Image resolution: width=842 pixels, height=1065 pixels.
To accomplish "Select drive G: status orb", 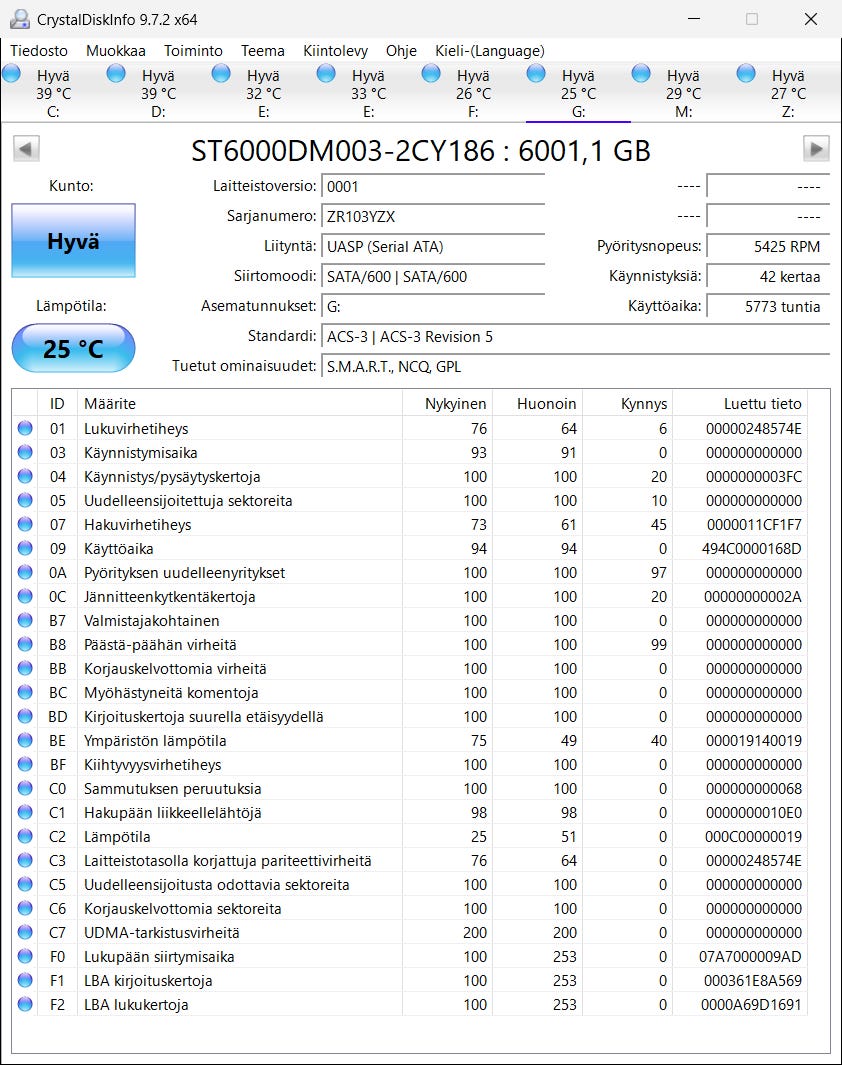I will [536, 73].
